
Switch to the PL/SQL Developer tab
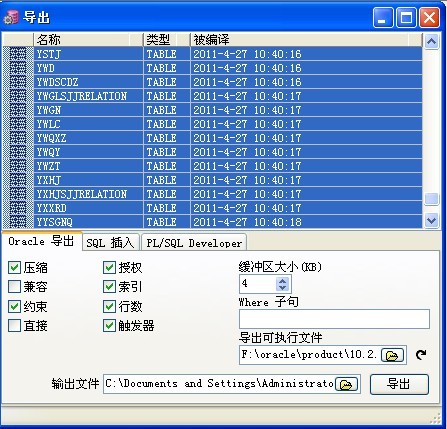[x=194, y=243]
